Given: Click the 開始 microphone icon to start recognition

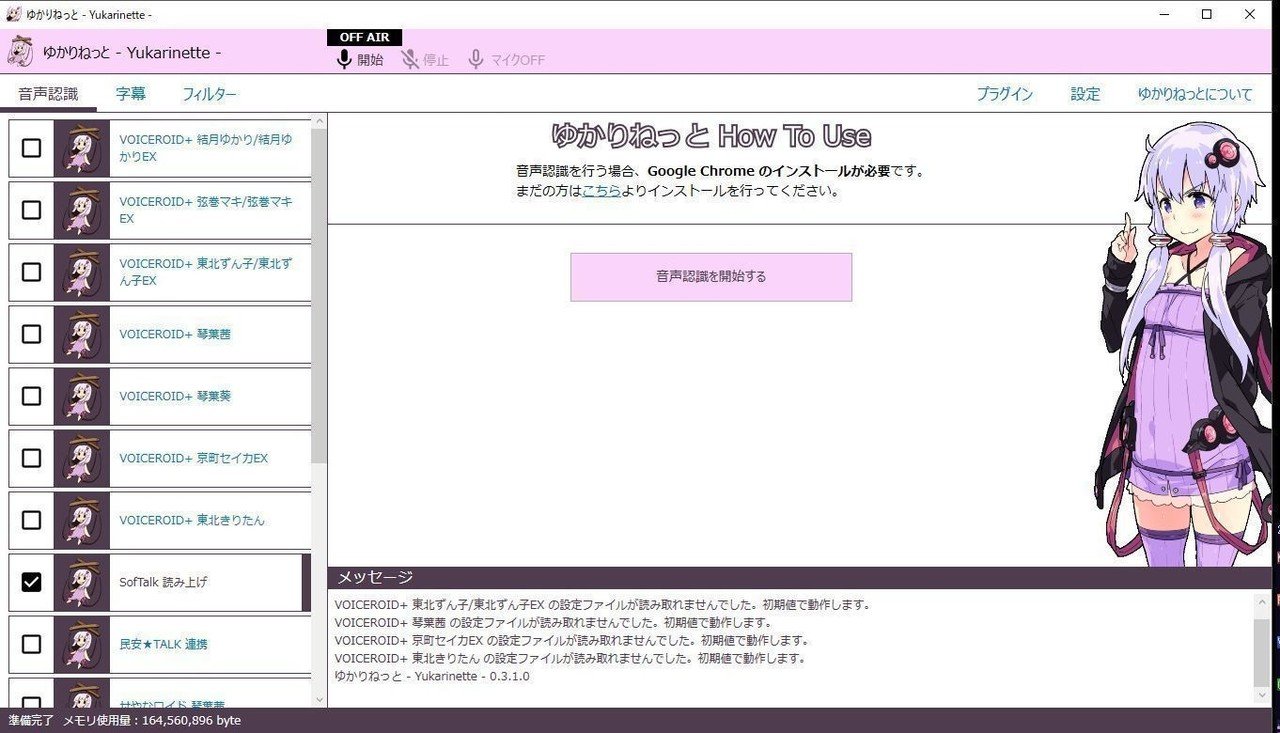Looking at the screenshot, I should 344,58.
